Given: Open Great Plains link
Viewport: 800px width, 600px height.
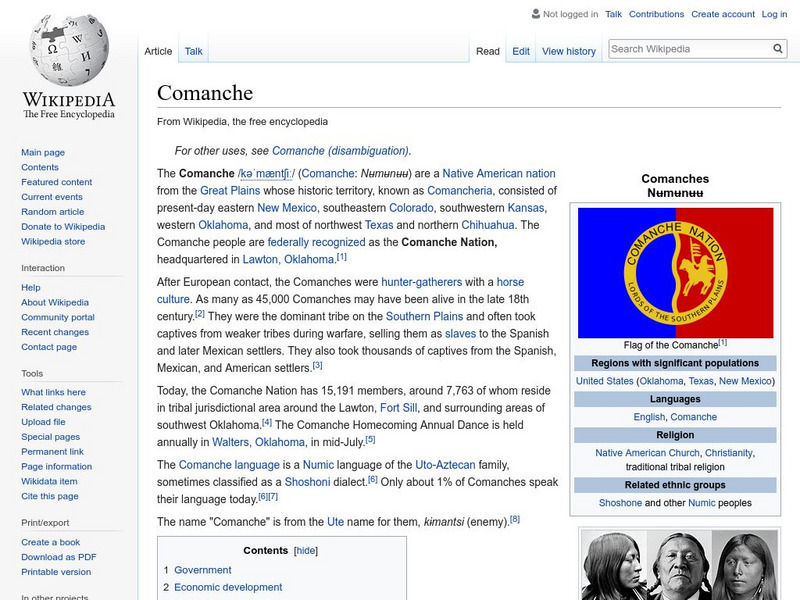Looking at the screenshot, I should tap(230, 191).
